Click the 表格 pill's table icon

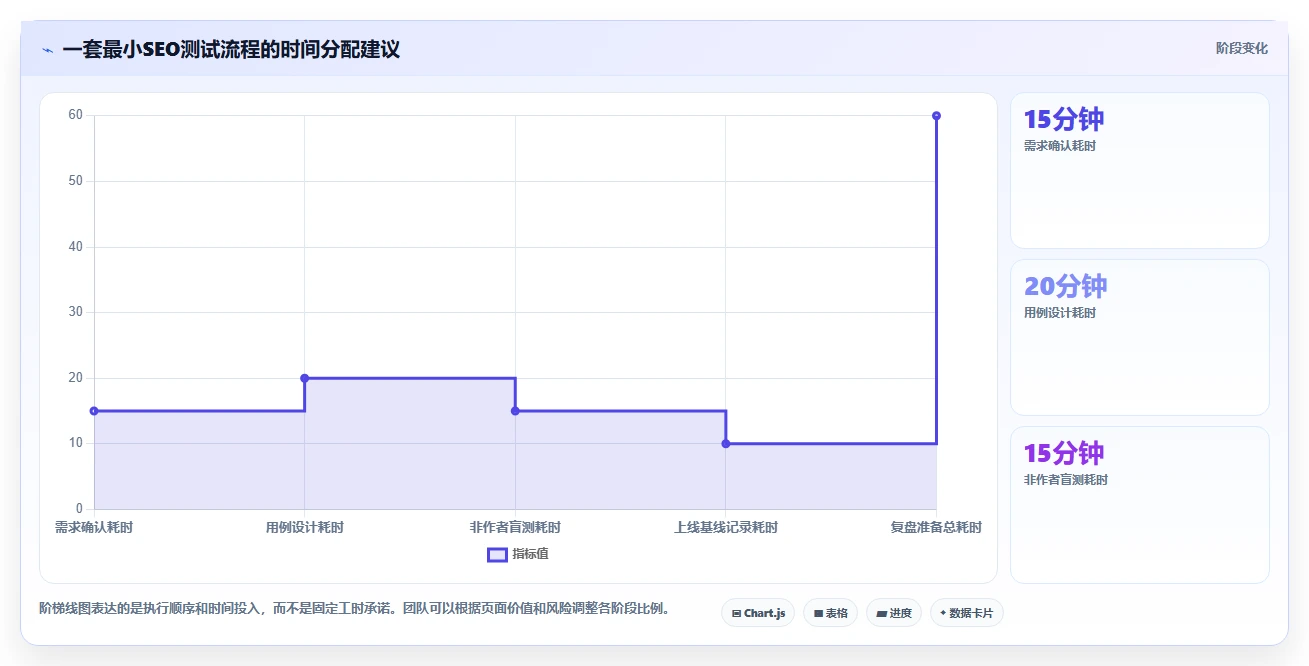pos(818,613)
